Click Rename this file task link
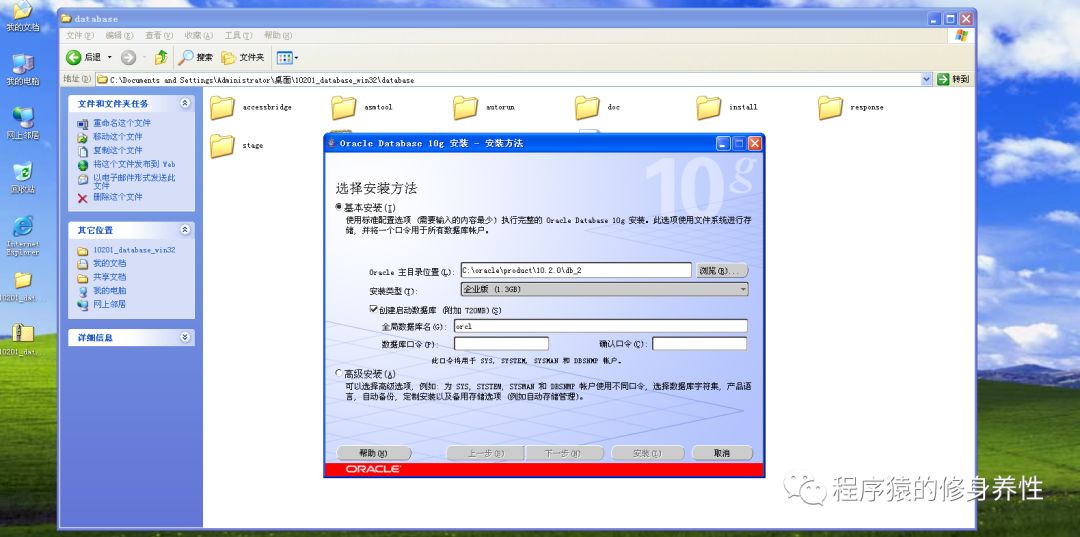Image resolution: width=1080 pixels, height=537 pixels. tap(114, 123)
